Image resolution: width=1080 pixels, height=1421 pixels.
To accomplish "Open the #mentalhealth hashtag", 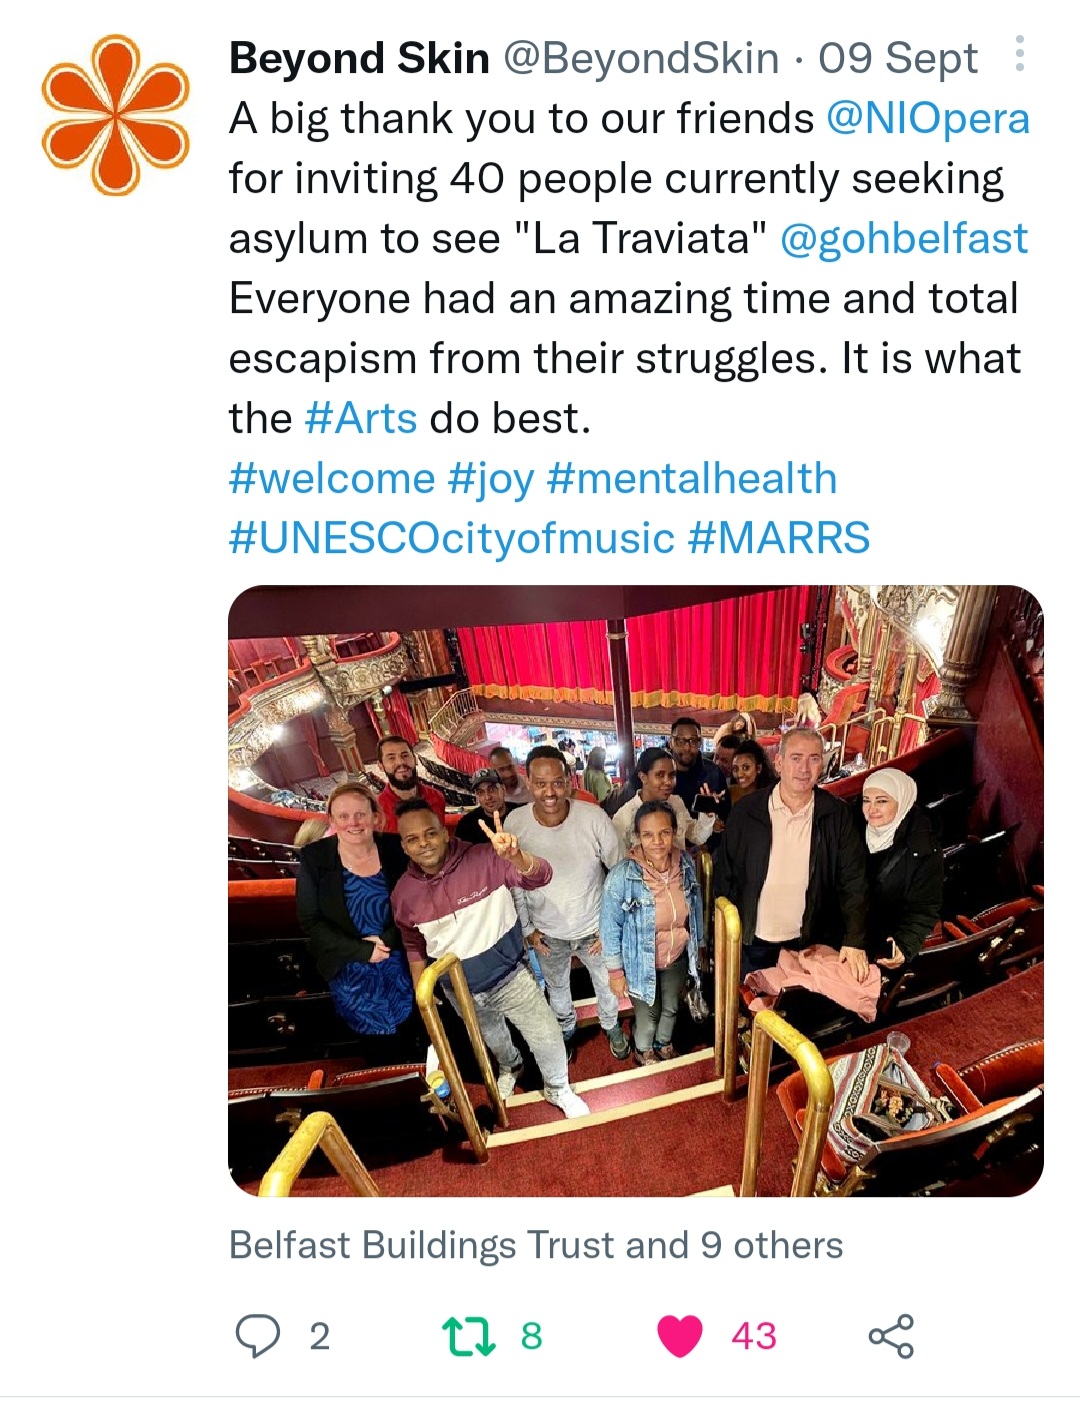I will point(692,479).
